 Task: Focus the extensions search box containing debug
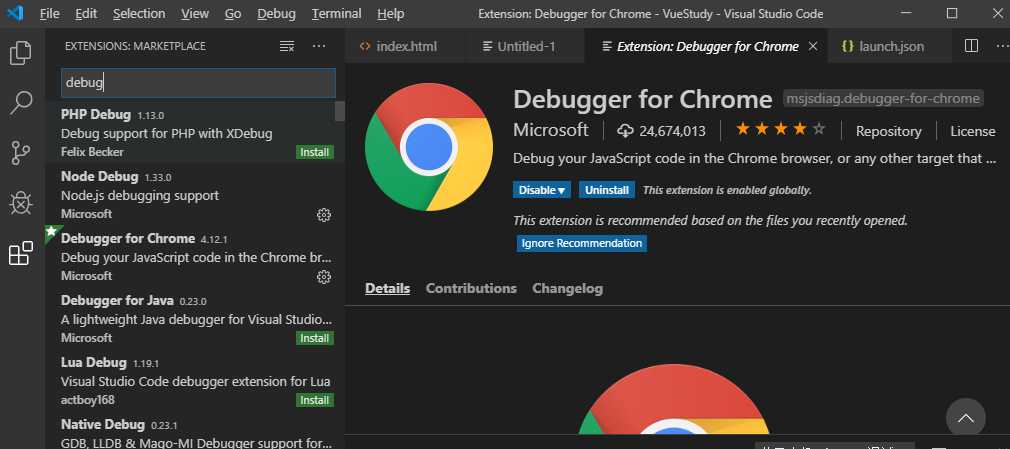198,82
